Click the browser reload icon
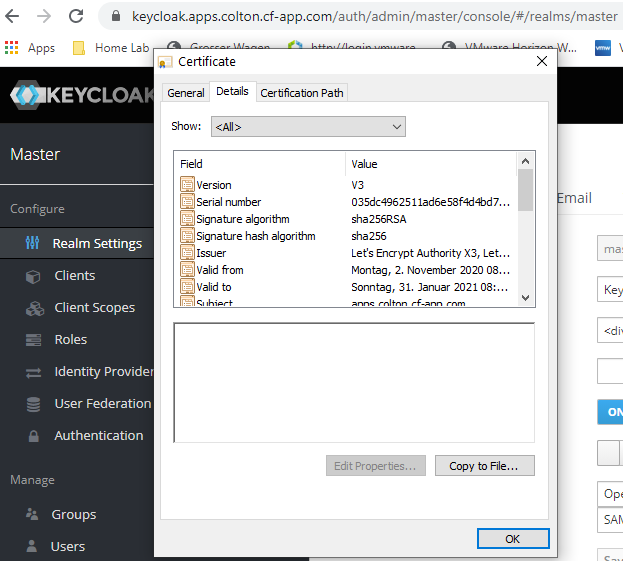This screenshot has width=623, height=561. click(x=76, y=16)
